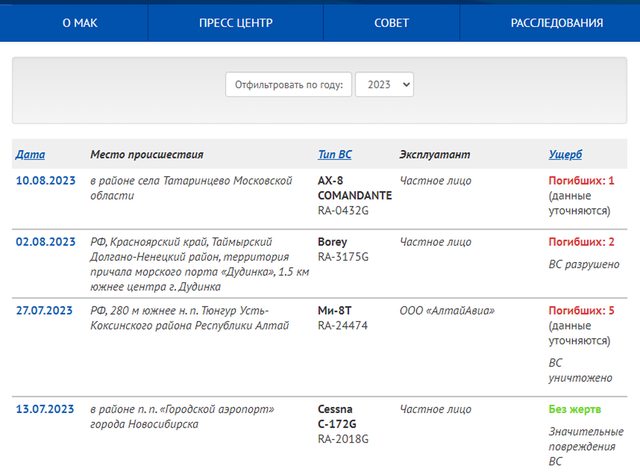This screenshot has height=472, width=640.
Task: Click the Погибших: 5 damage text
Action: (x=581, y=310)
